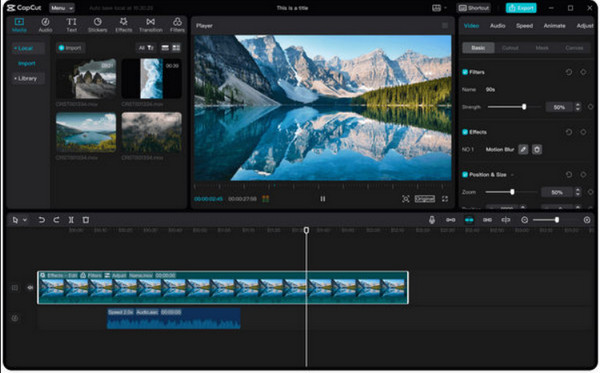Uncheck the Position & Size checkbox

pos(465,174)
